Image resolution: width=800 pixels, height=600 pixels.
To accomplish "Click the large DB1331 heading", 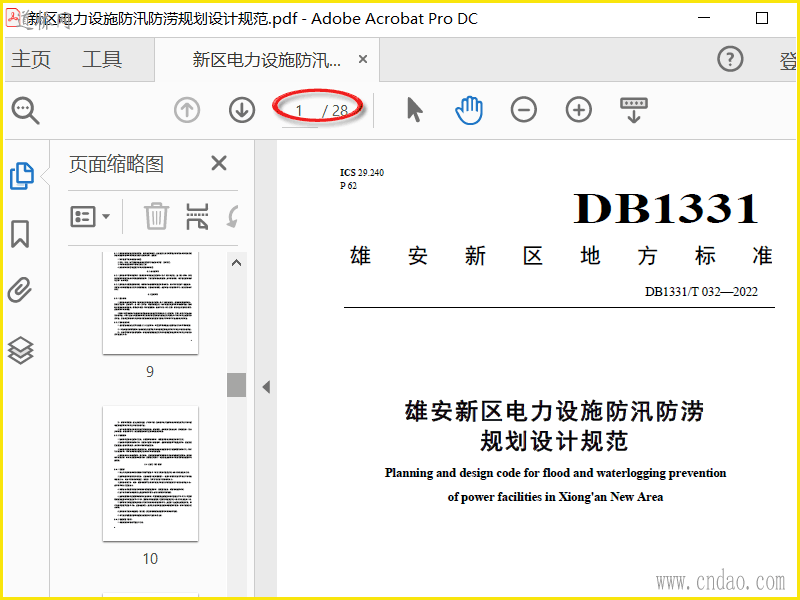I will click(x=666, y=208).
